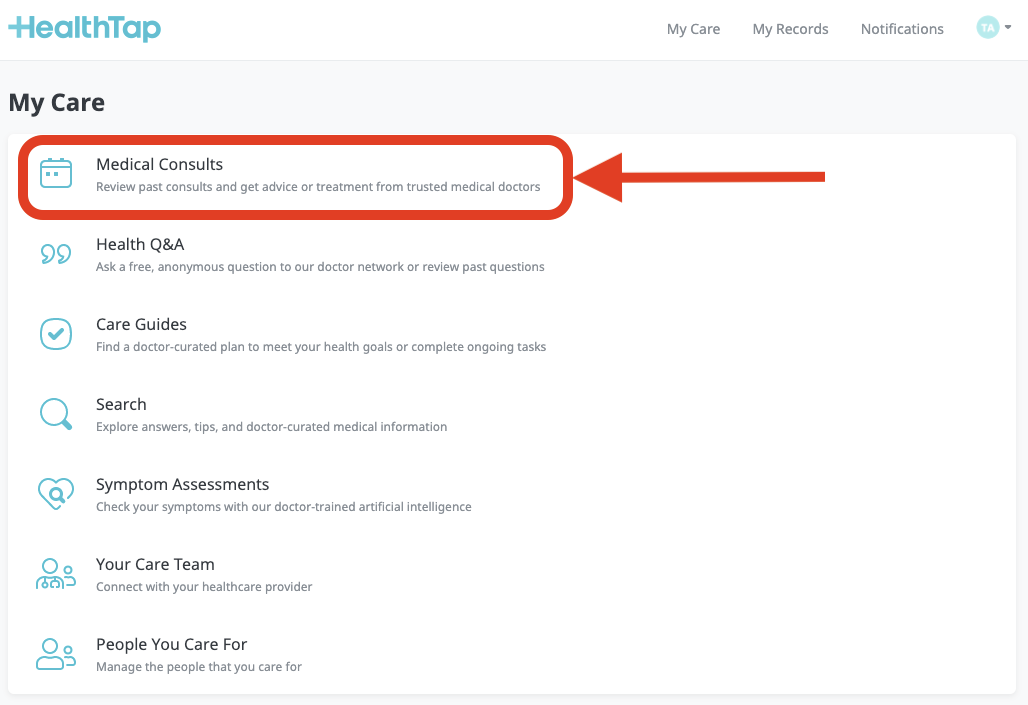Click the Care Guides checkmark icon

[56, 334]
